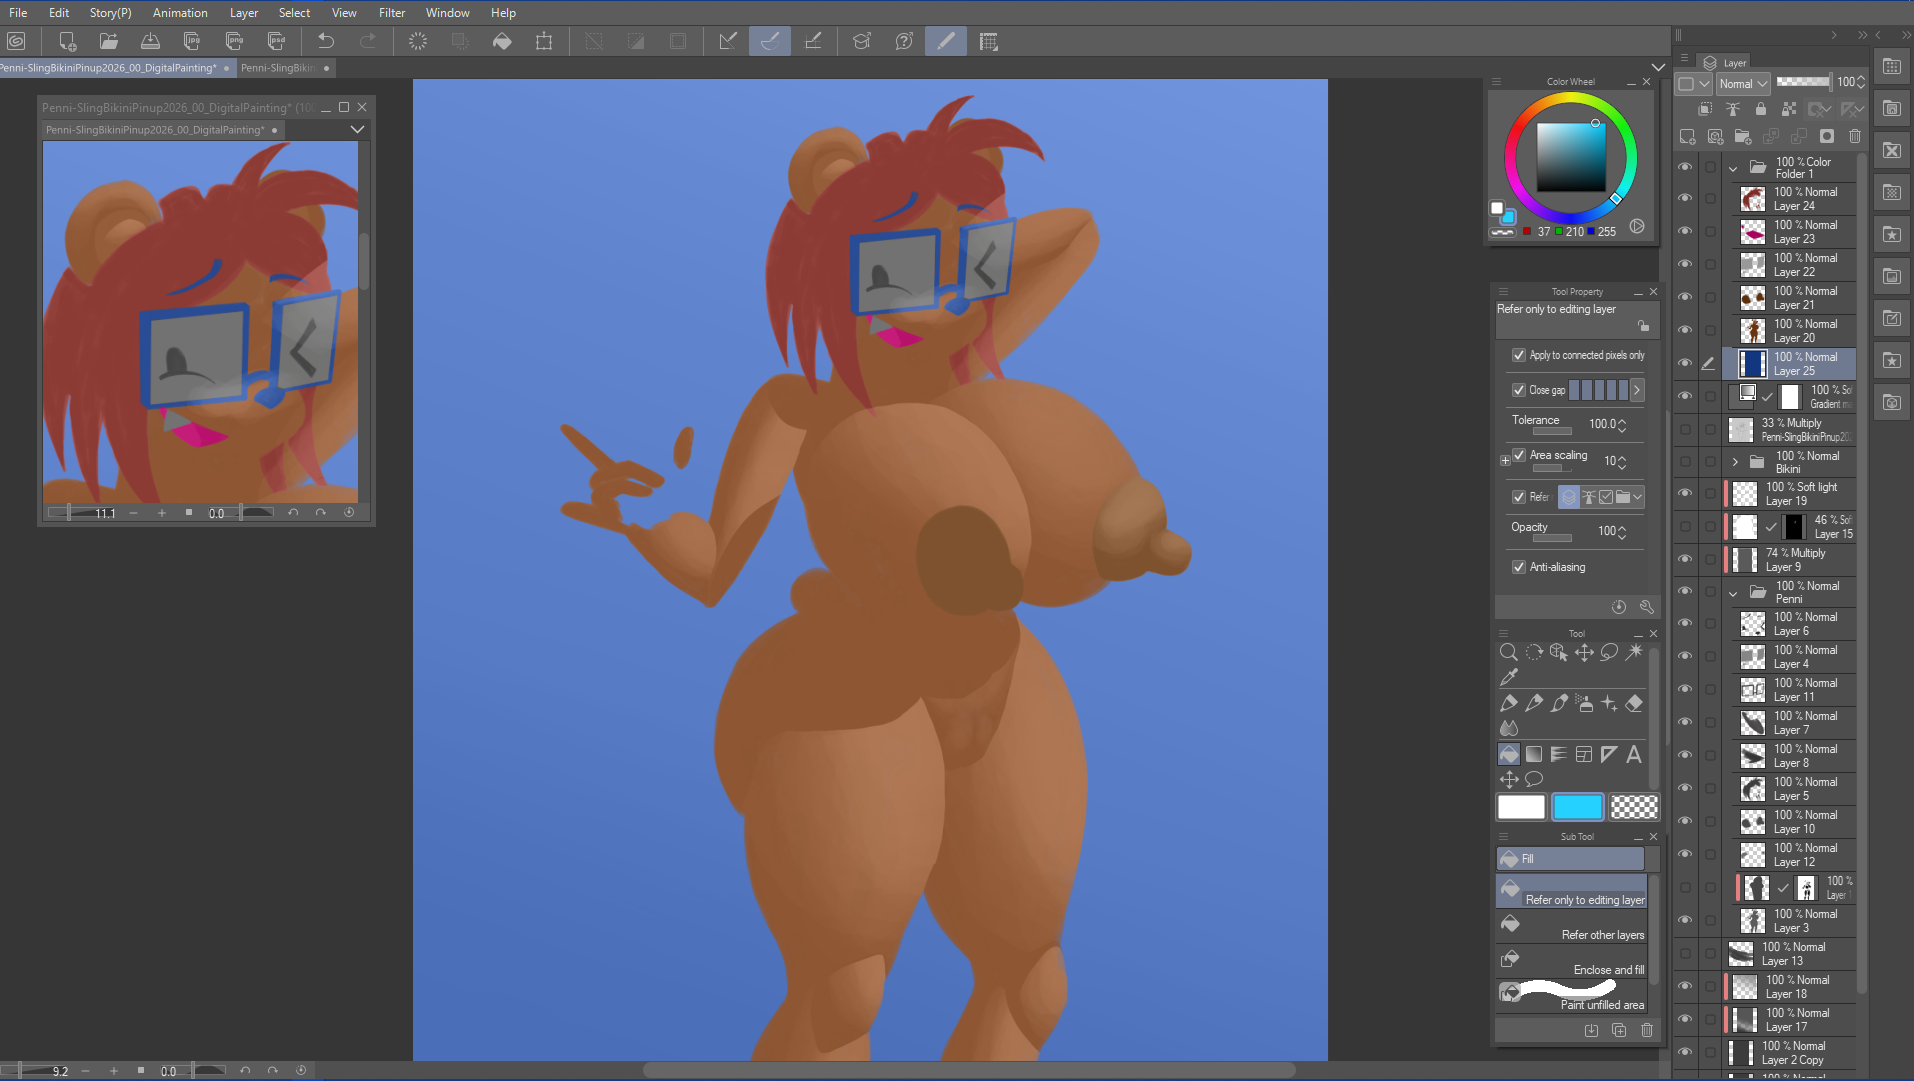Select the Gradient tool
Viewport: 1914px width, 1081px height.
coord(1534,755)
